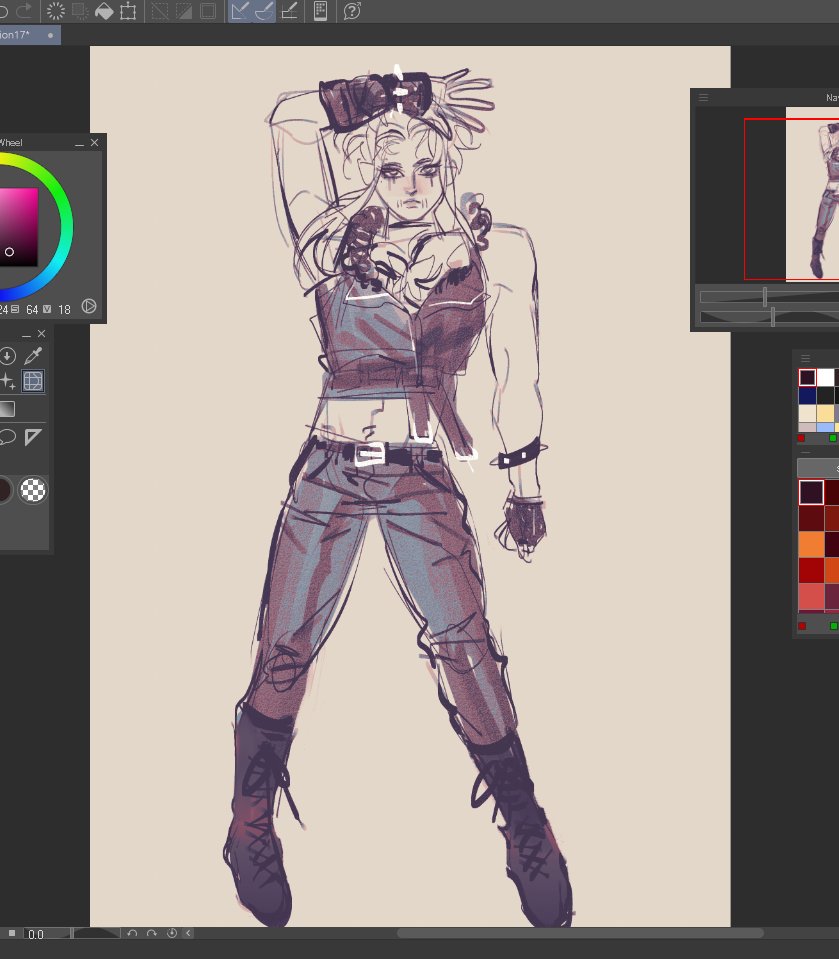The height and width of the screenshot is (959, 839).
Task: Toggle Snap to Grid
Action: (289, 11)
